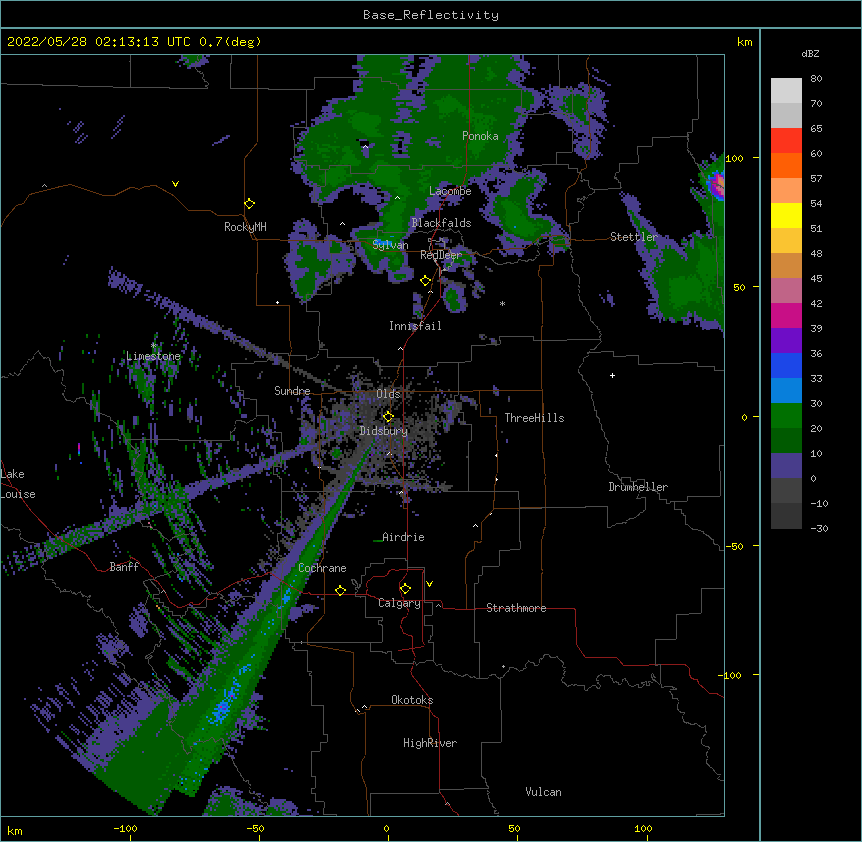Image resolution: width=862 pixels, height=842 pixels.
Task: Pick the red 60–65 dBZ legend color
Action: (x=786, y=141)
